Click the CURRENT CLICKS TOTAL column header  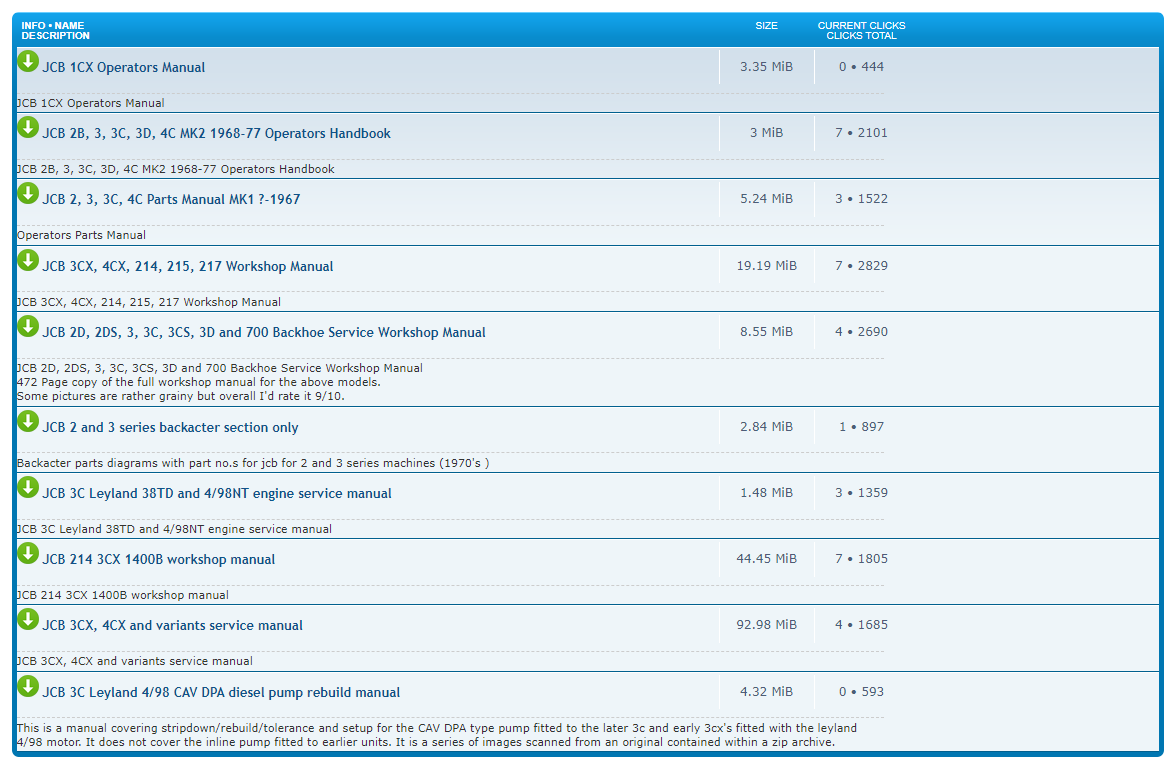coord(861,31)
